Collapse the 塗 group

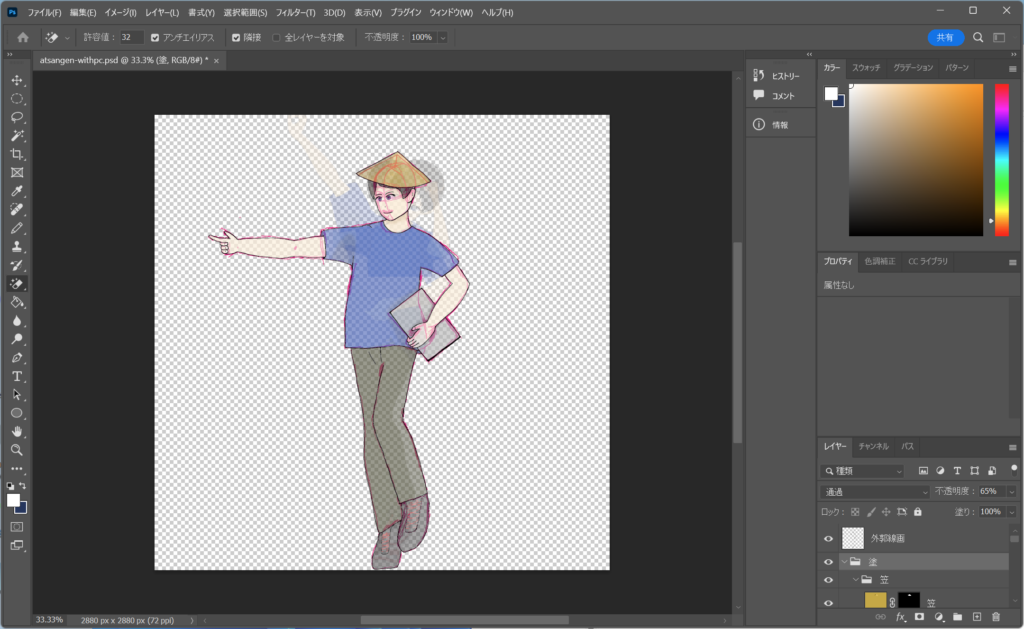pyautogui.click(x=844, y=562)
